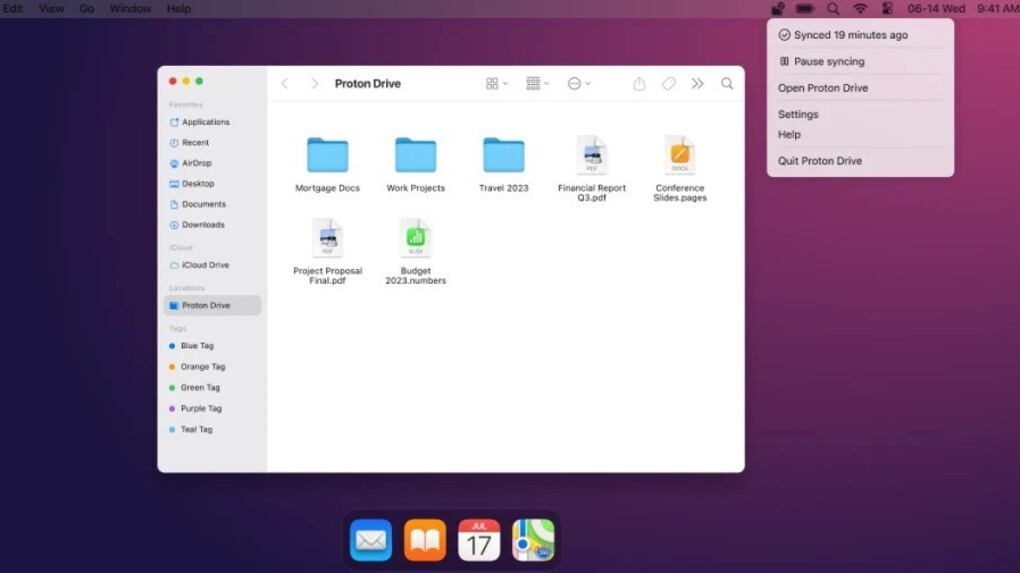The width and height of the screenshot is (1020, 573).
Task: Open the Mortgage Docs folder icon
Action: (327, 155)
